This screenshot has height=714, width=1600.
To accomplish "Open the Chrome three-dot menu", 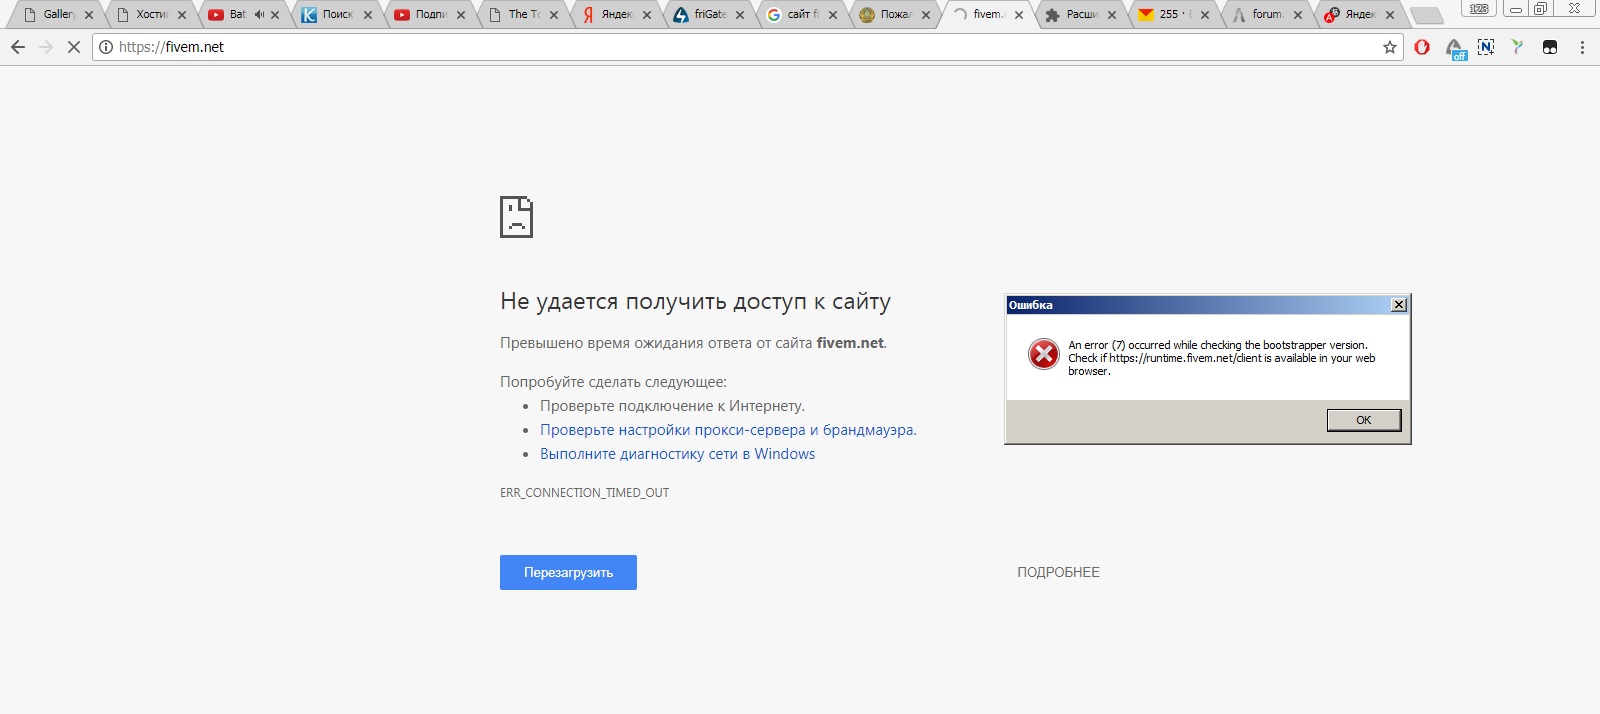I will [1582, 47].
